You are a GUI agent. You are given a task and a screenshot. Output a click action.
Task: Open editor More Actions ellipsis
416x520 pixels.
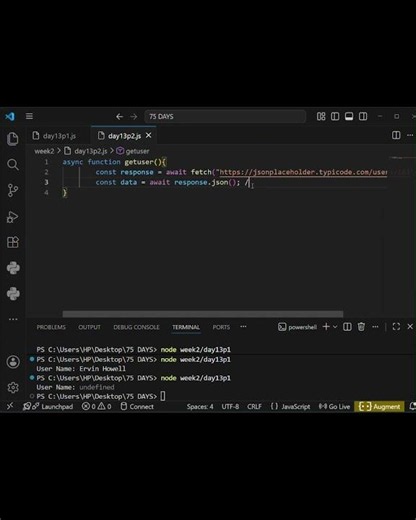coord(410,135)
